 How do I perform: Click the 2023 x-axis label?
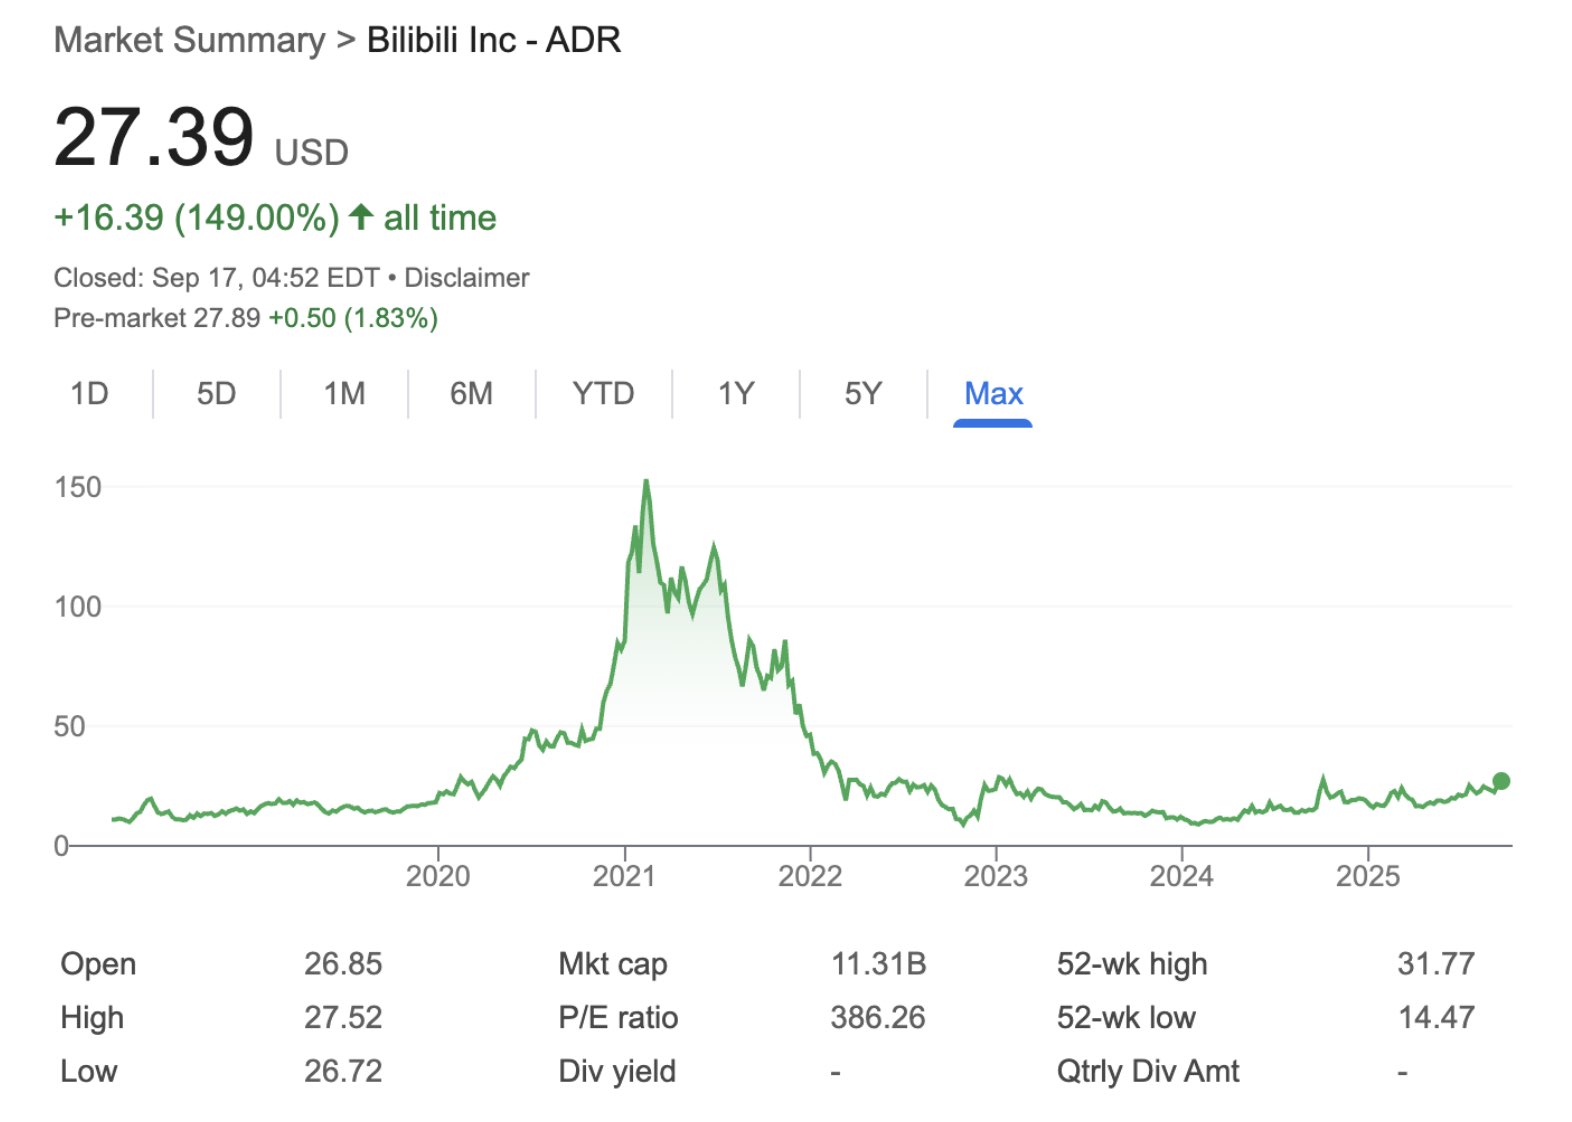click(995, 876)
